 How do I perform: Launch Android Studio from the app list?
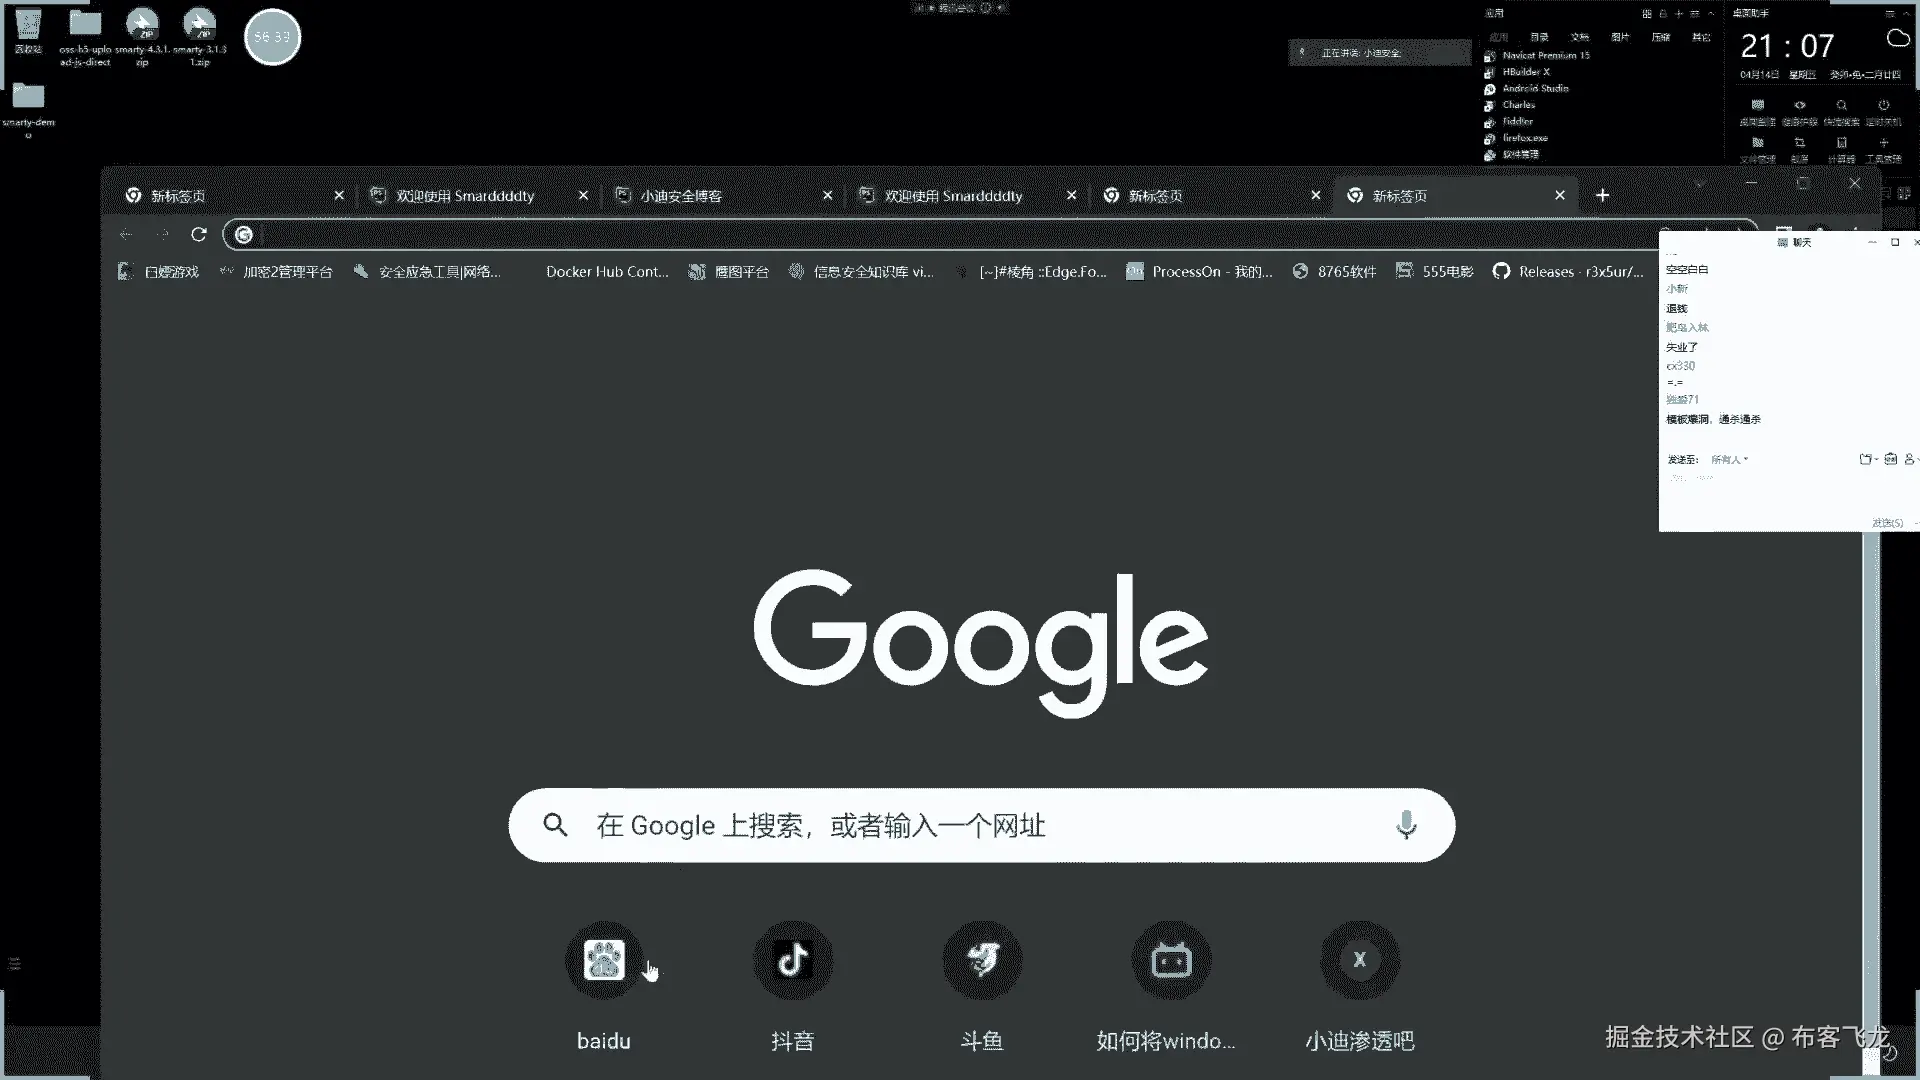pyautogui.click(x=1534, y=88)
